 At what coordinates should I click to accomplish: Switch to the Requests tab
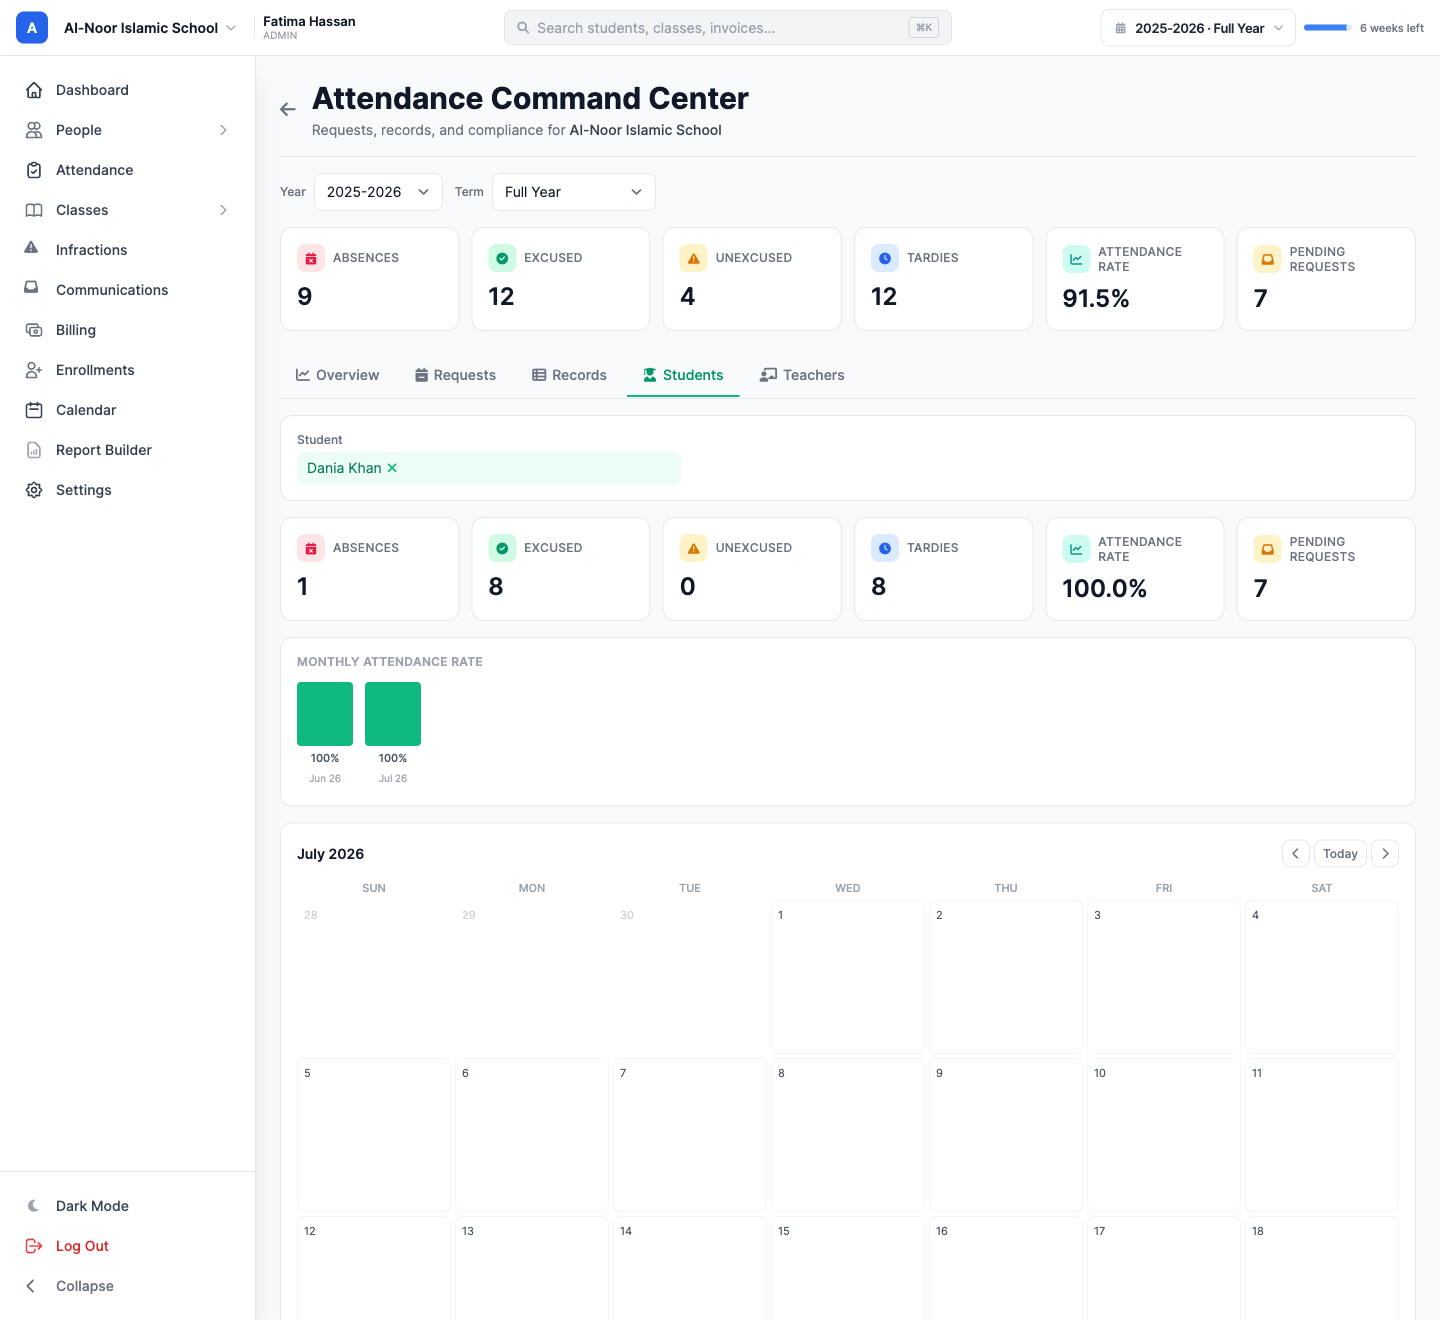455,375
